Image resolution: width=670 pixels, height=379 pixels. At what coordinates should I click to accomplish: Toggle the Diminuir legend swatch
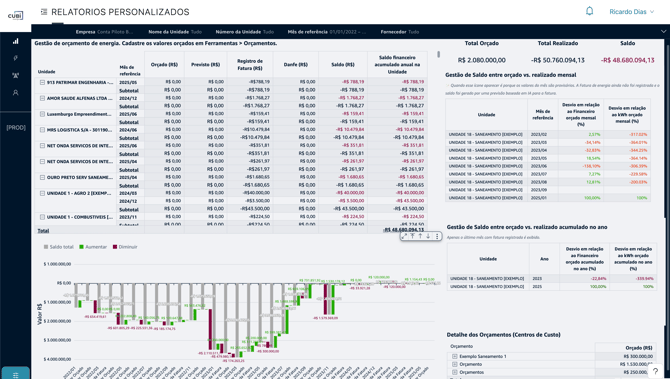point(115,247)
